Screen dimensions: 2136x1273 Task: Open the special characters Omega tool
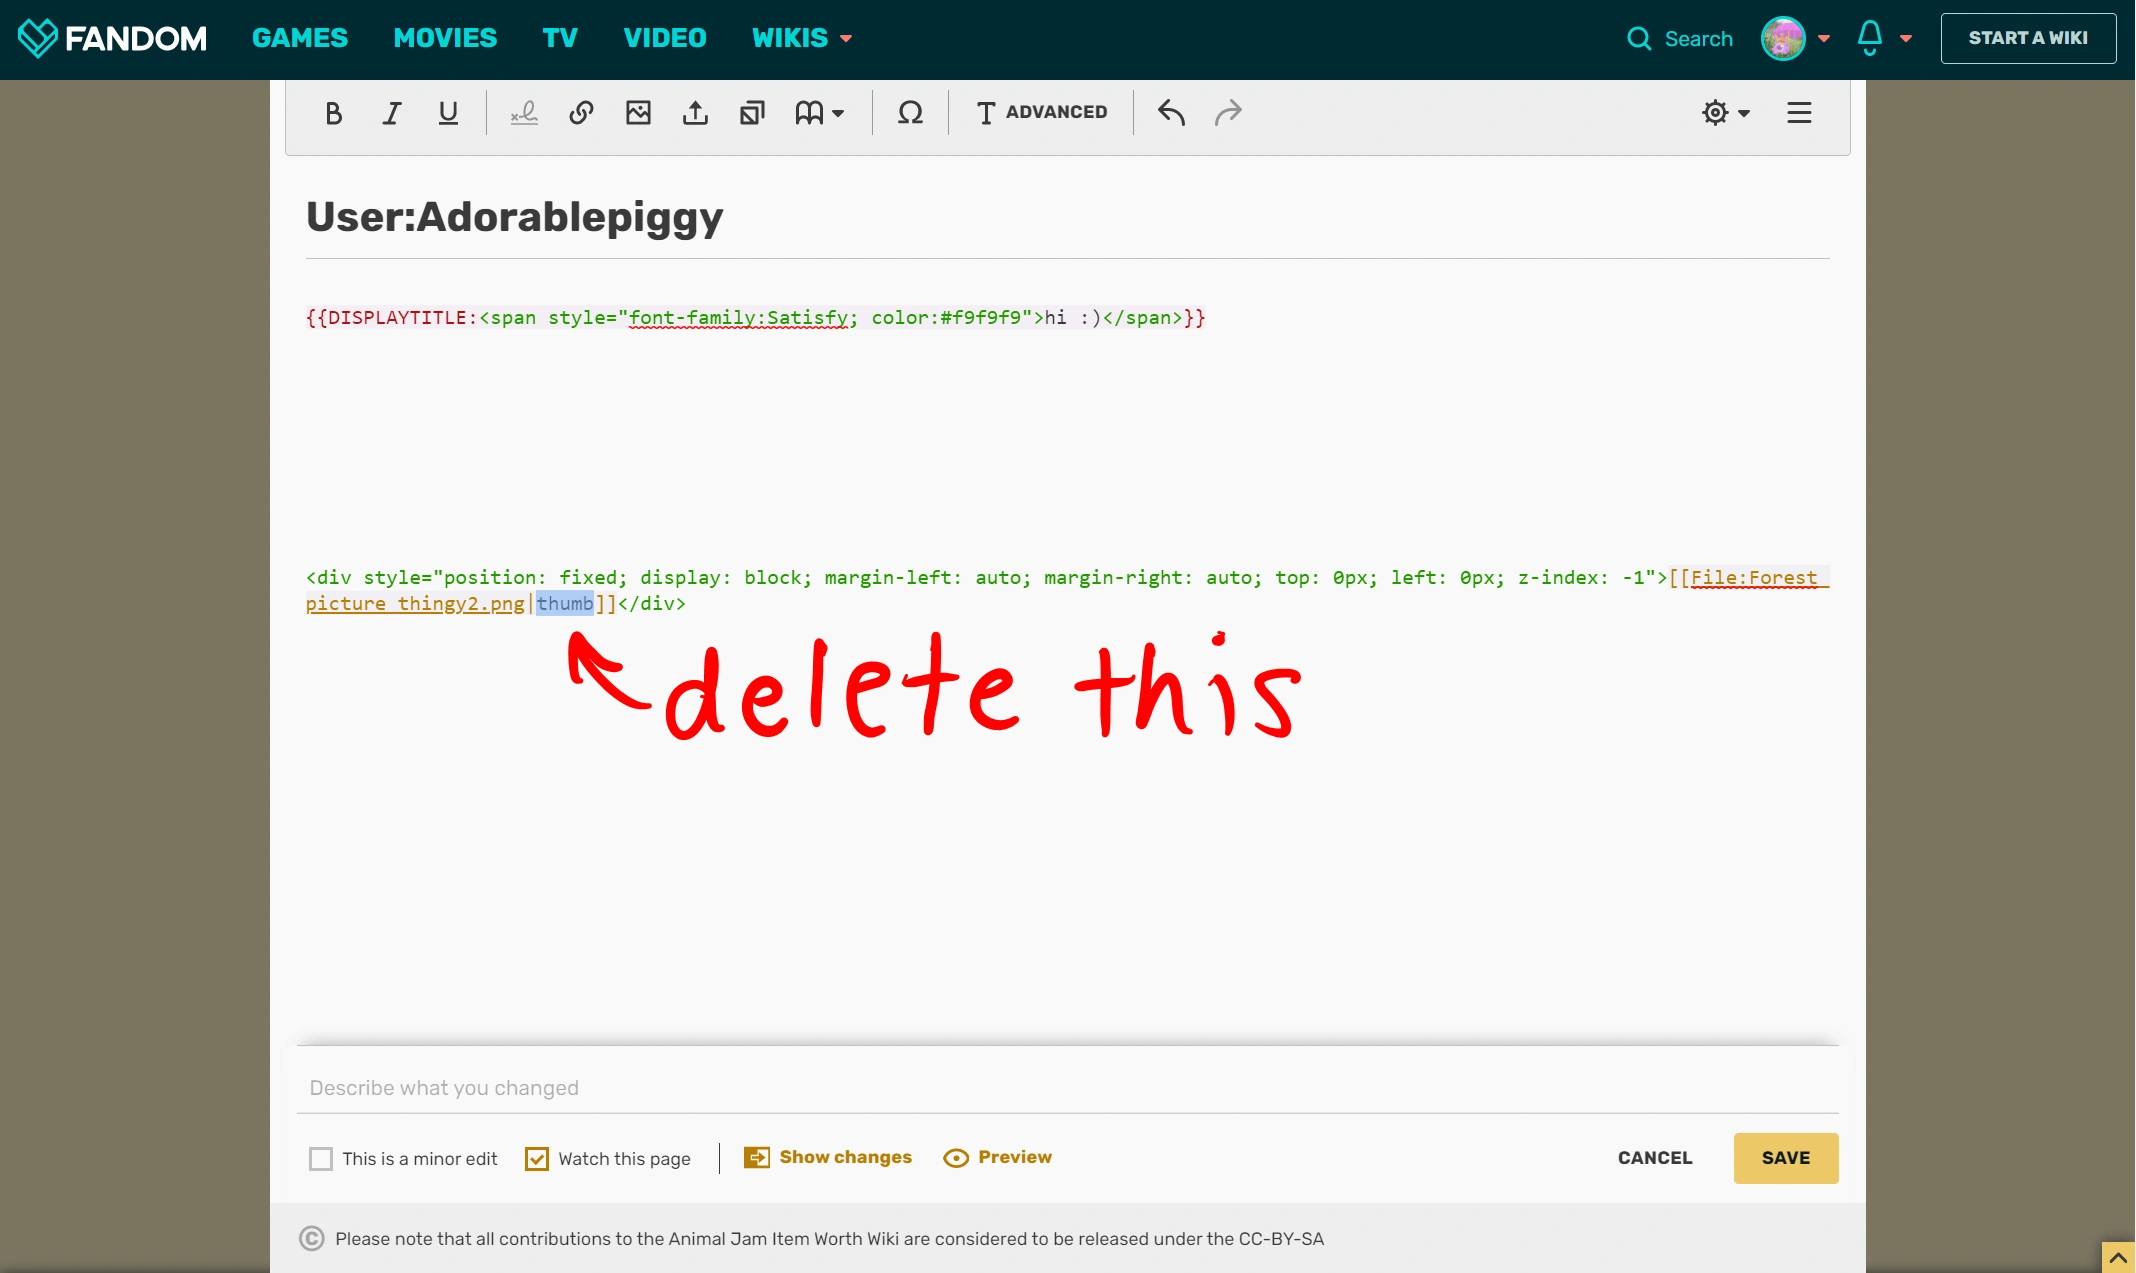[x=910, y=113]
